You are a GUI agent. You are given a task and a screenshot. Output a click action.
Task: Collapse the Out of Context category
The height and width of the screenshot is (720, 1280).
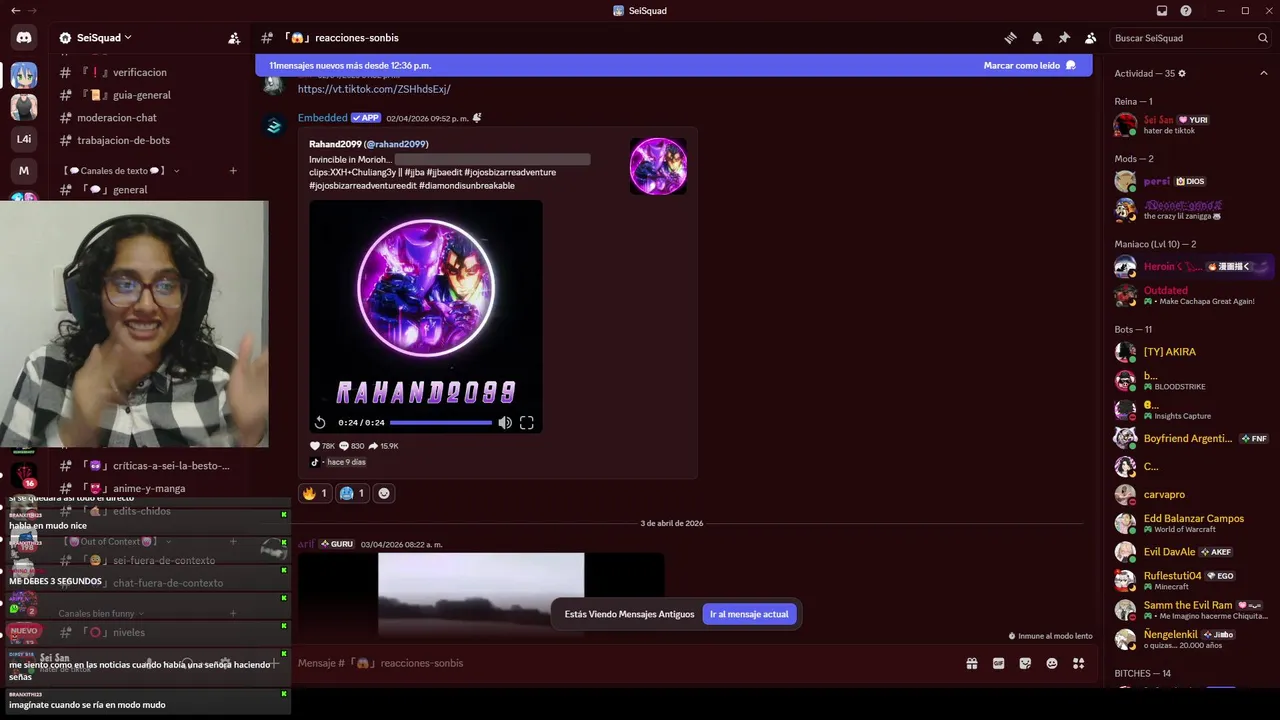tap(115, 542)
